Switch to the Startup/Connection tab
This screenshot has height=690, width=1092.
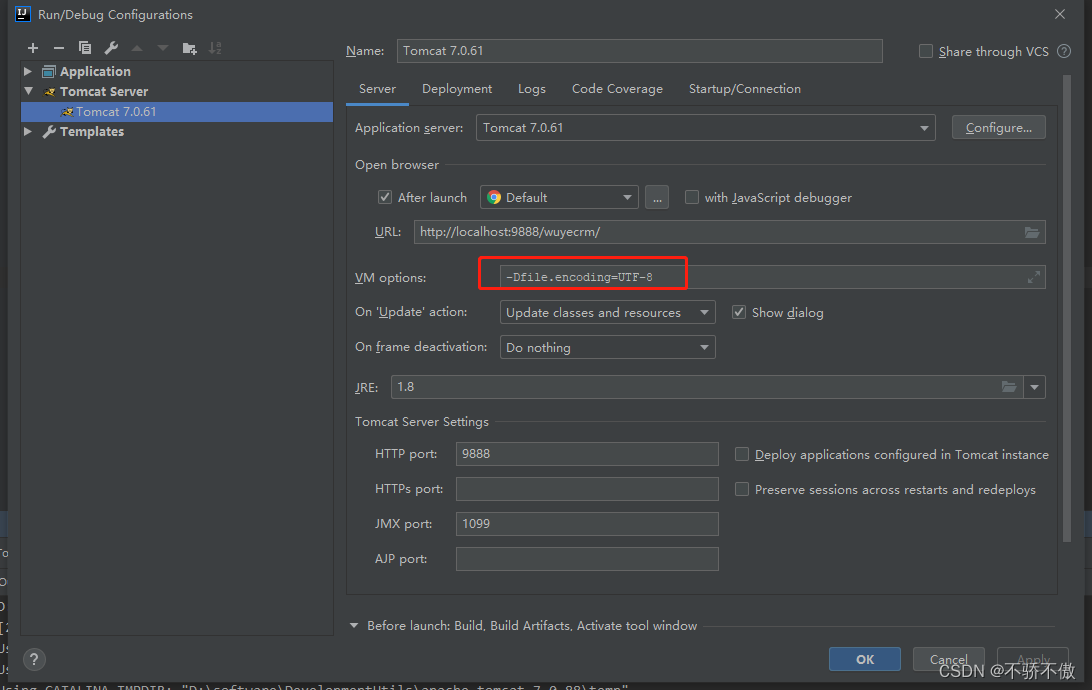click(744, 89)
